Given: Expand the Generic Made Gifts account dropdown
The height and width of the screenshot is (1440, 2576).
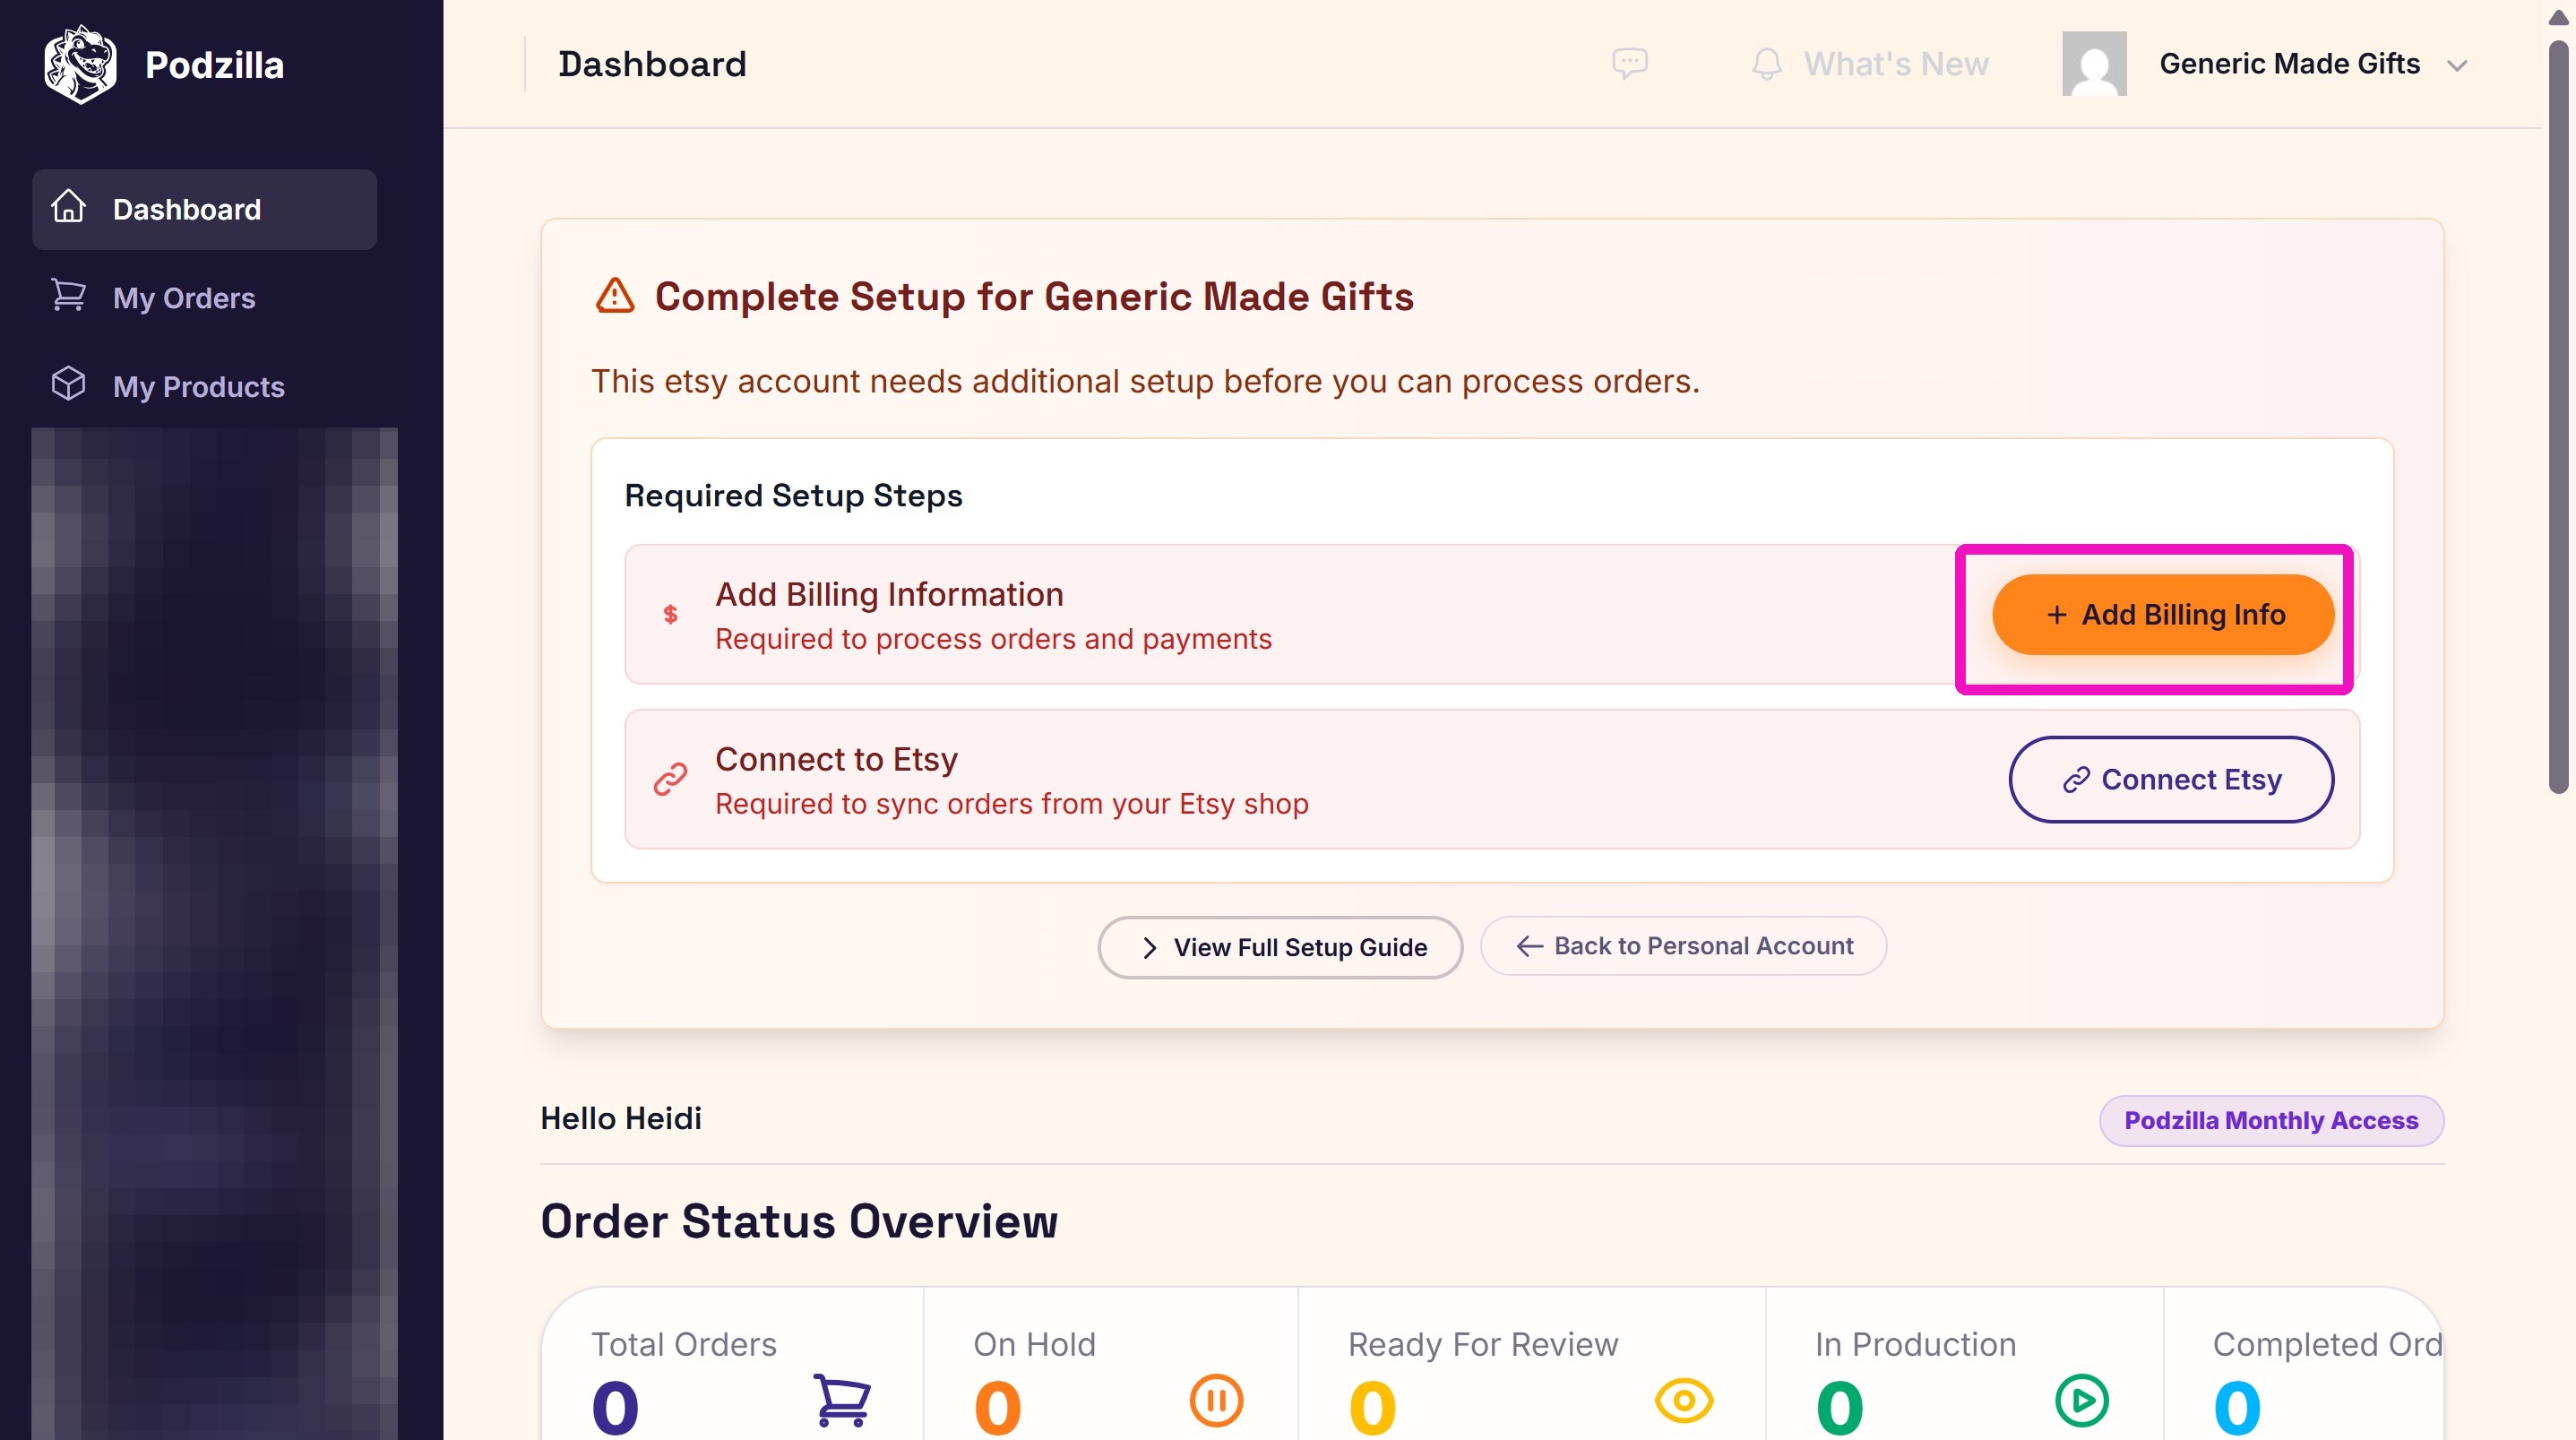Looking at the screenshot, I should 2457,66.
